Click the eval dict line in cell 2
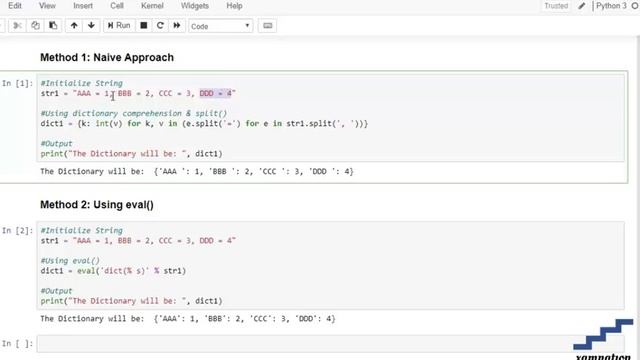640x360 pixels. click(113, 271)
